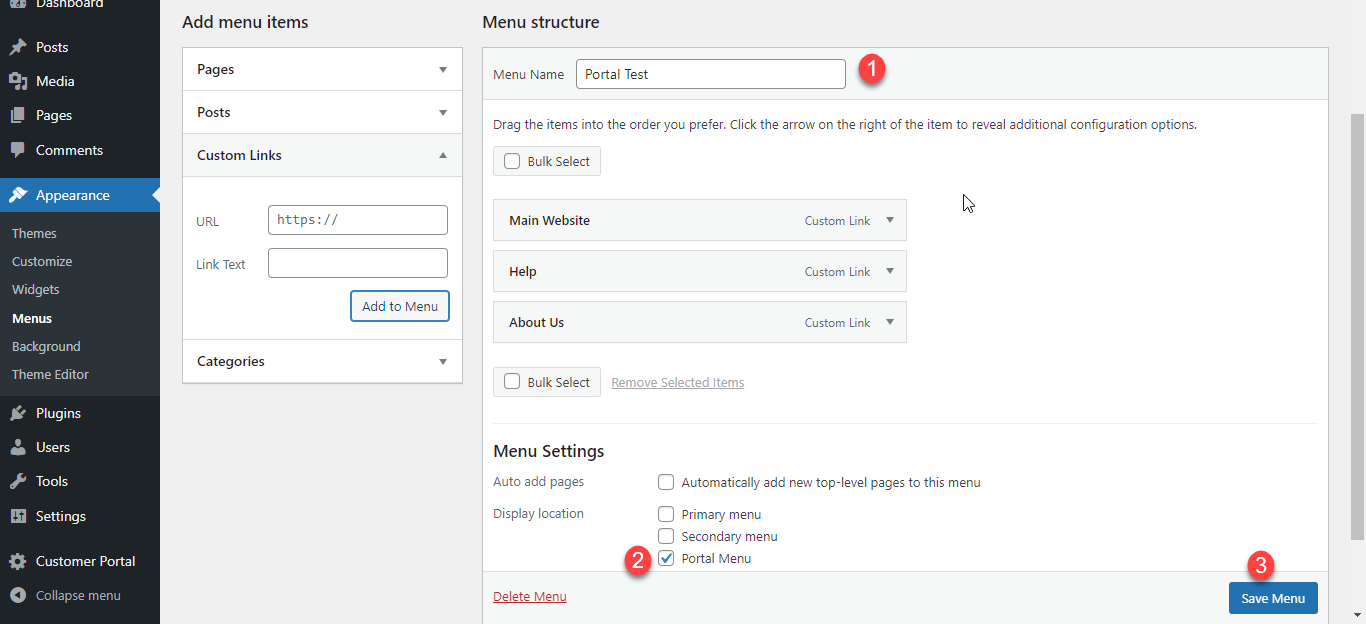Click the Users person icon

[x=18, y=447]
